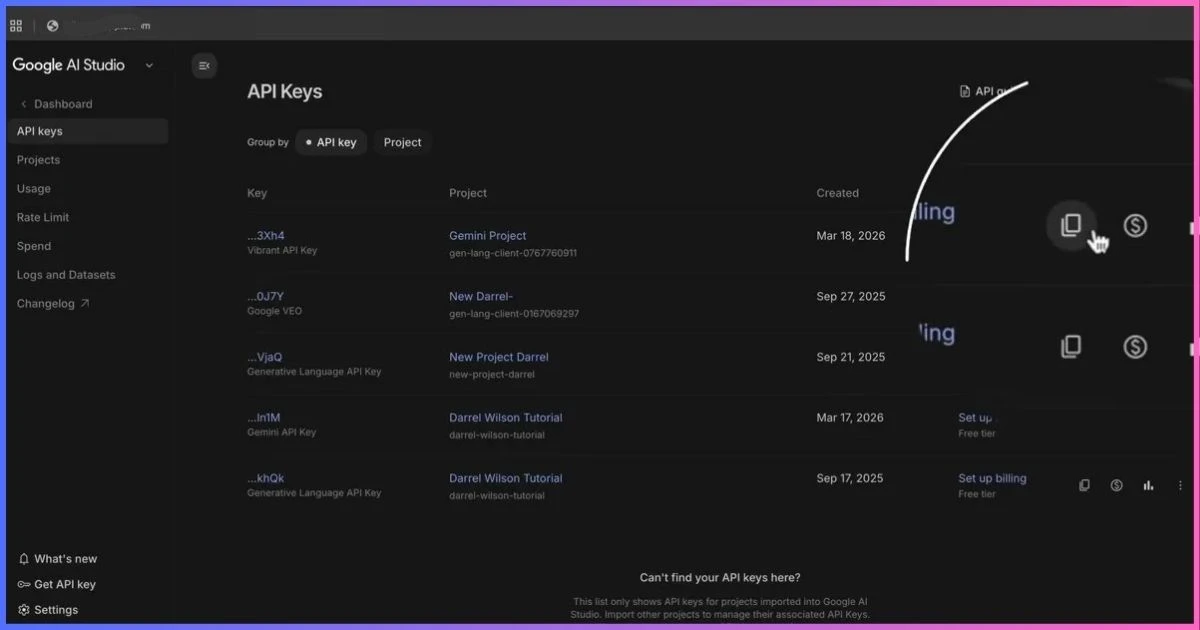Click the API Keys page heading

[x=285, y=92]
